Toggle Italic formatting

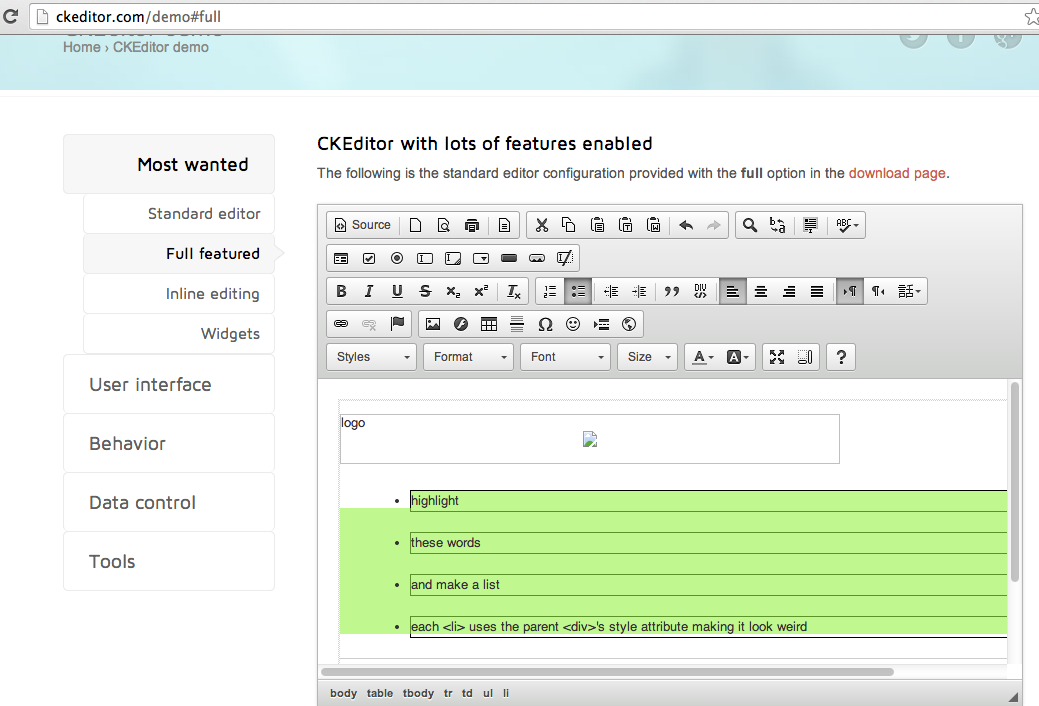pyautogui.click(x=369, y=291)
